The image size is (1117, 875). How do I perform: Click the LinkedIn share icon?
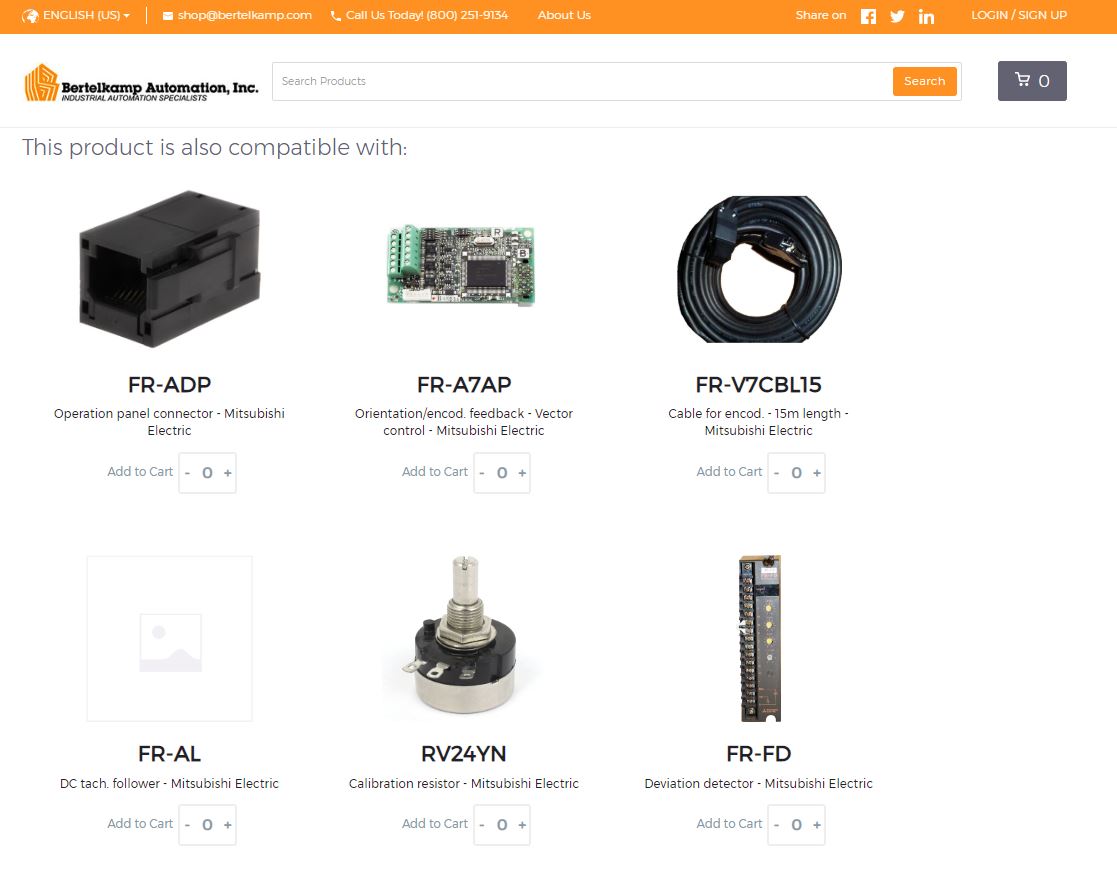(926, 16)
